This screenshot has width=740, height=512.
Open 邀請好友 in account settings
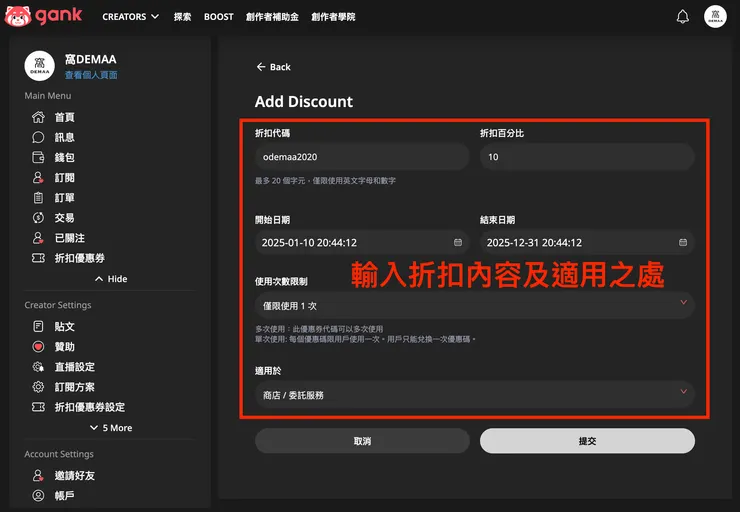[75, 476]
